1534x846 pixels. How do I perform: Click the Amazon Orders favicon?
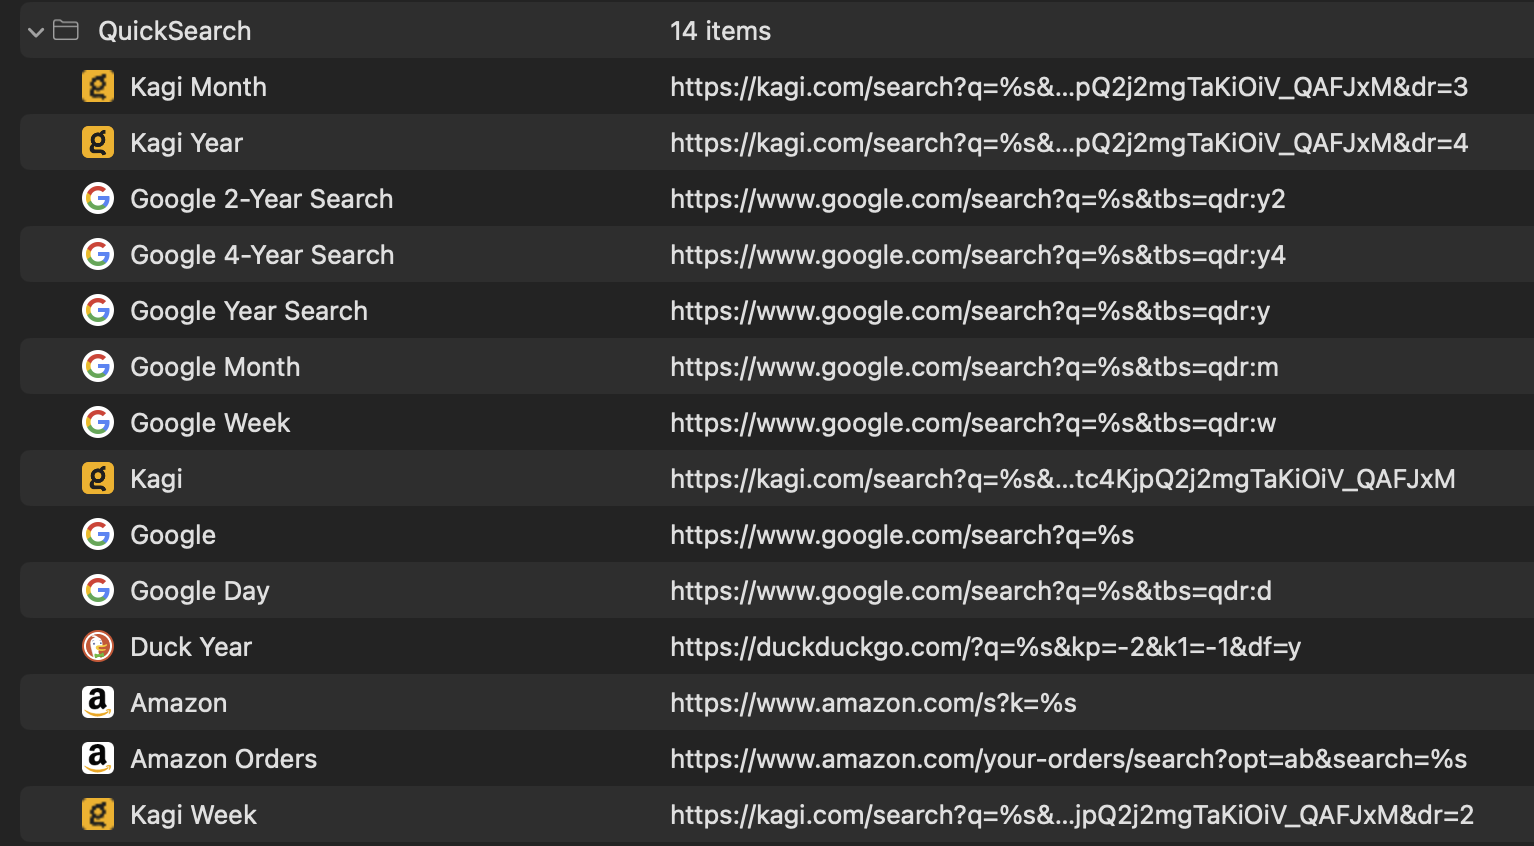[x=97, y=759]
